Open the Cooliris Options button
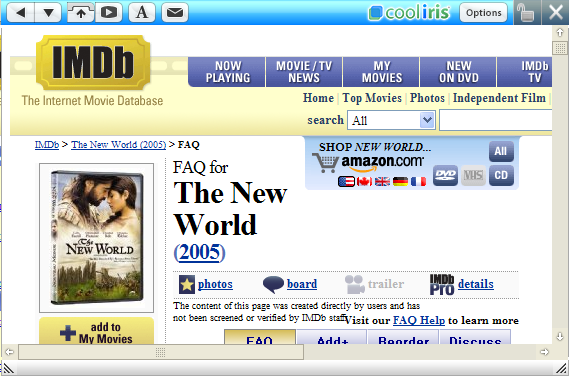Viewport: 569px width, 376px height. point(483,13)
